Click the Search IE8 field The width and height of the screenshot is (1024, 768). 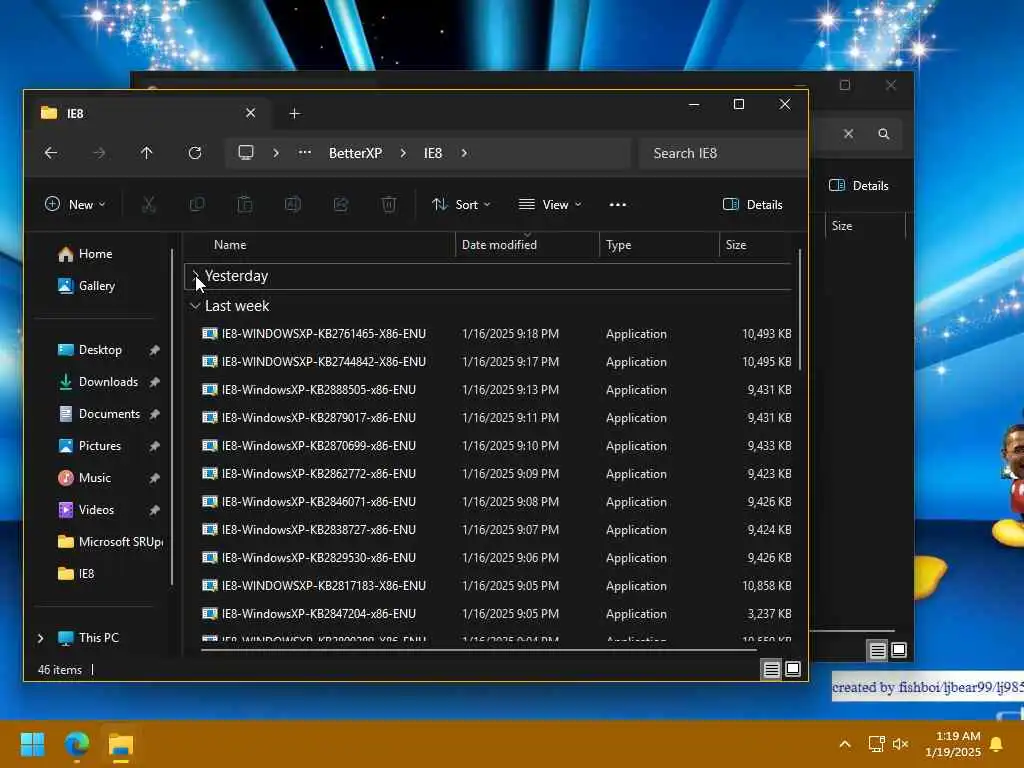pyautogui.click(x=723, y=153)
